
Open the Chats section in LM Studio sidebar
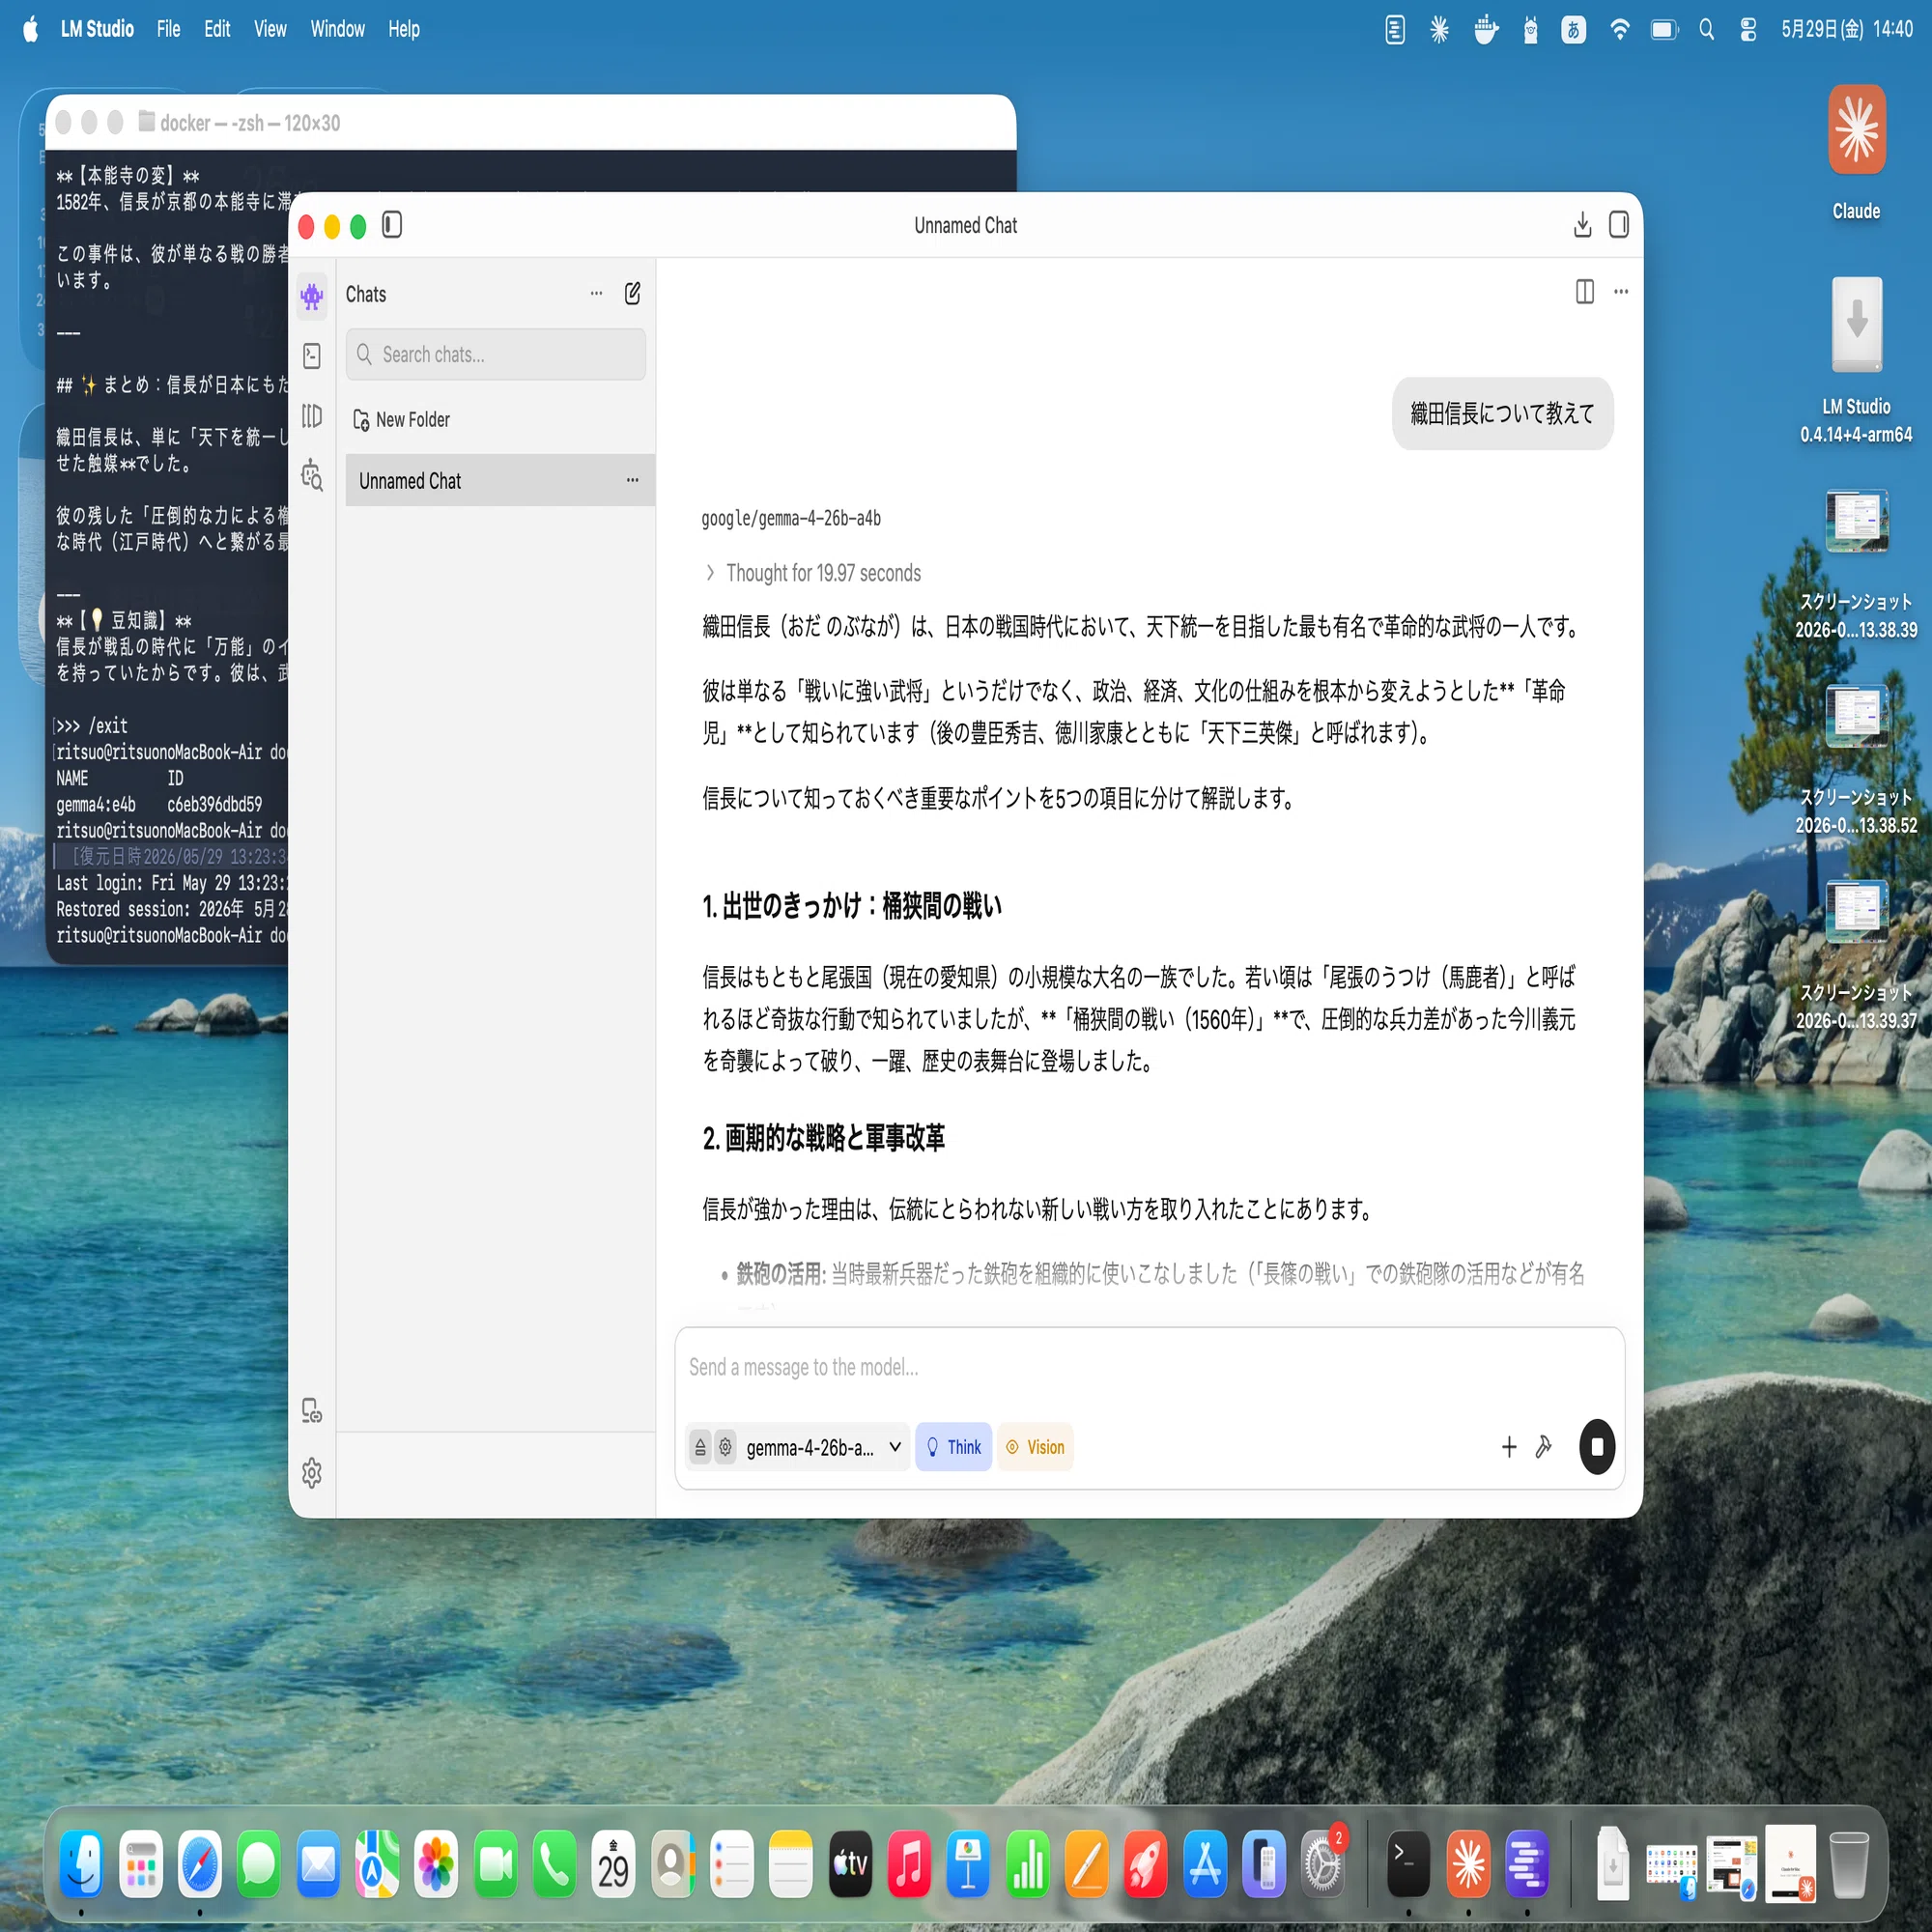[312, 296]
